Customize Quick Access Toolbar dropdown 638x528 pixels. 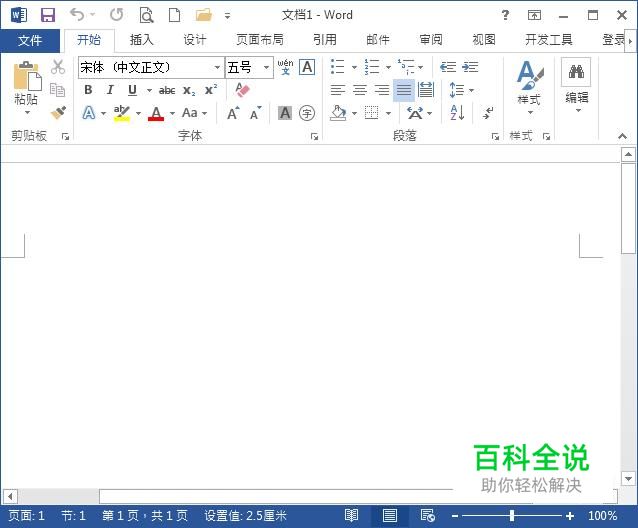pyautogui.click(x=227, y=16)
